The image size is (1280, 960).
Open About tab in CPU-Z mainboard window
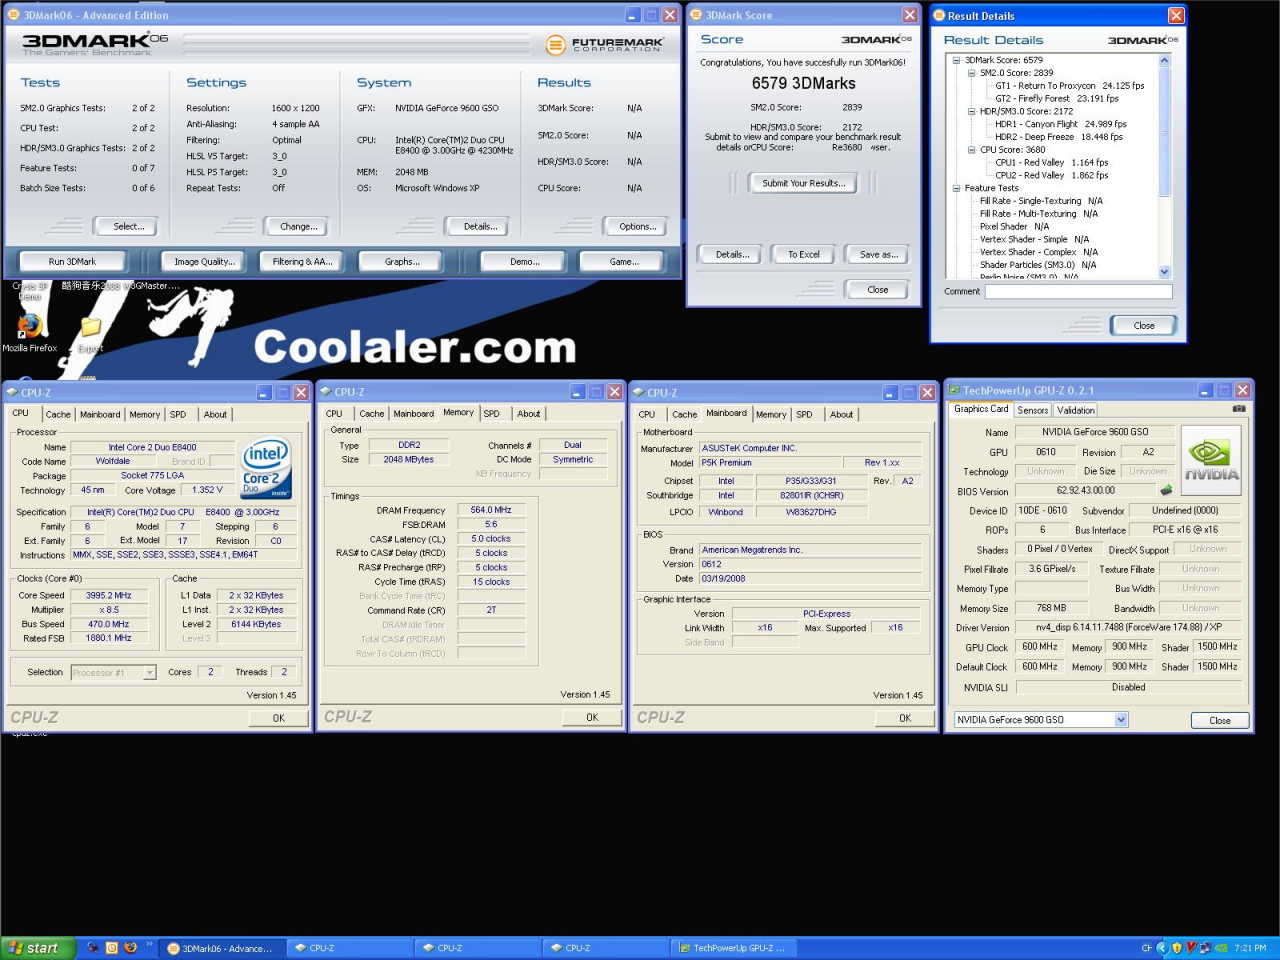[842, 414]
